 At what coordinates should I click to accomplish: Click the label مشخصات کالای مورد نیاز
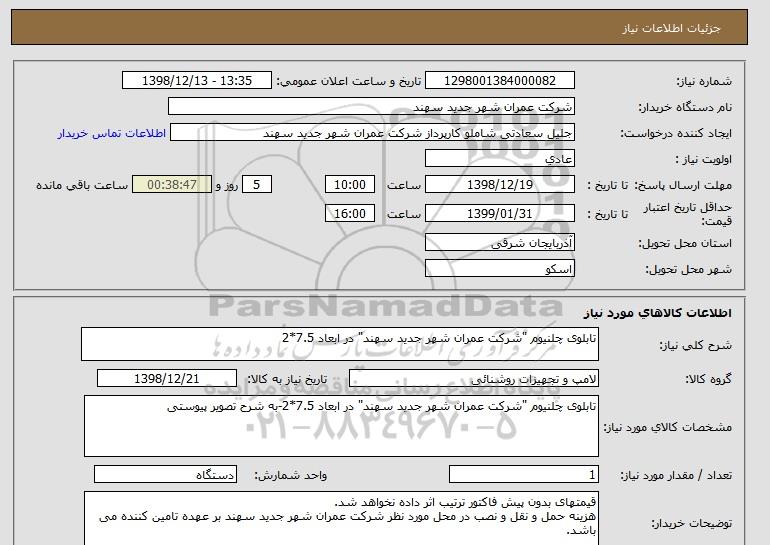click(668, 427)
